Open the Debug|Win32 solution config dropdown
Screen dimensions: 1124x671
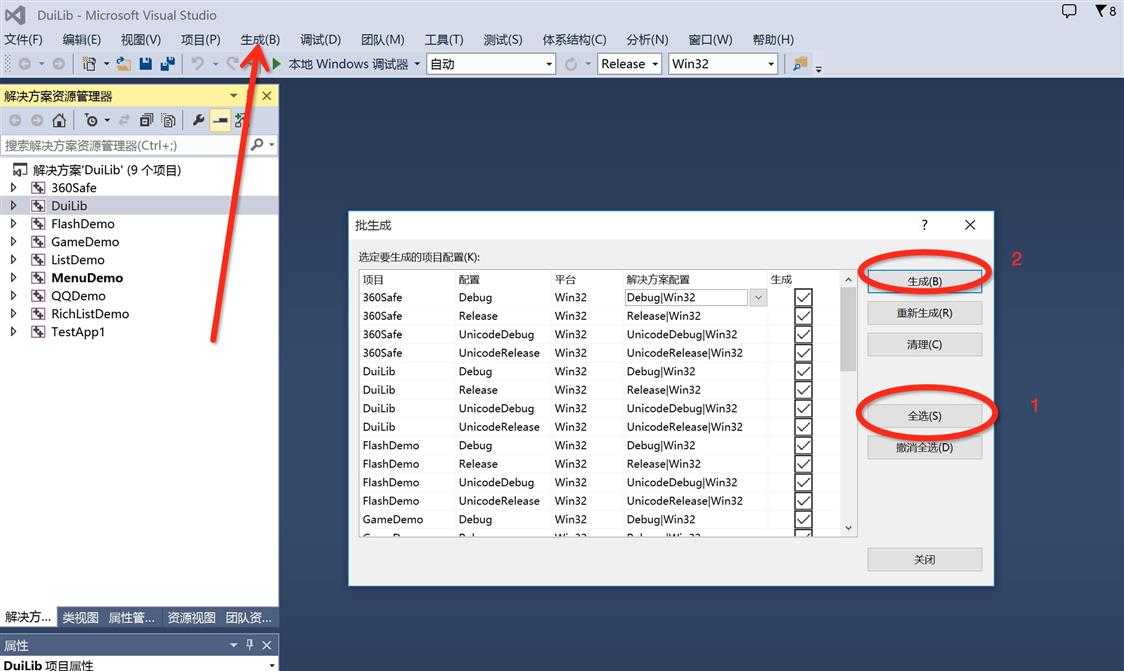(758, 298)
